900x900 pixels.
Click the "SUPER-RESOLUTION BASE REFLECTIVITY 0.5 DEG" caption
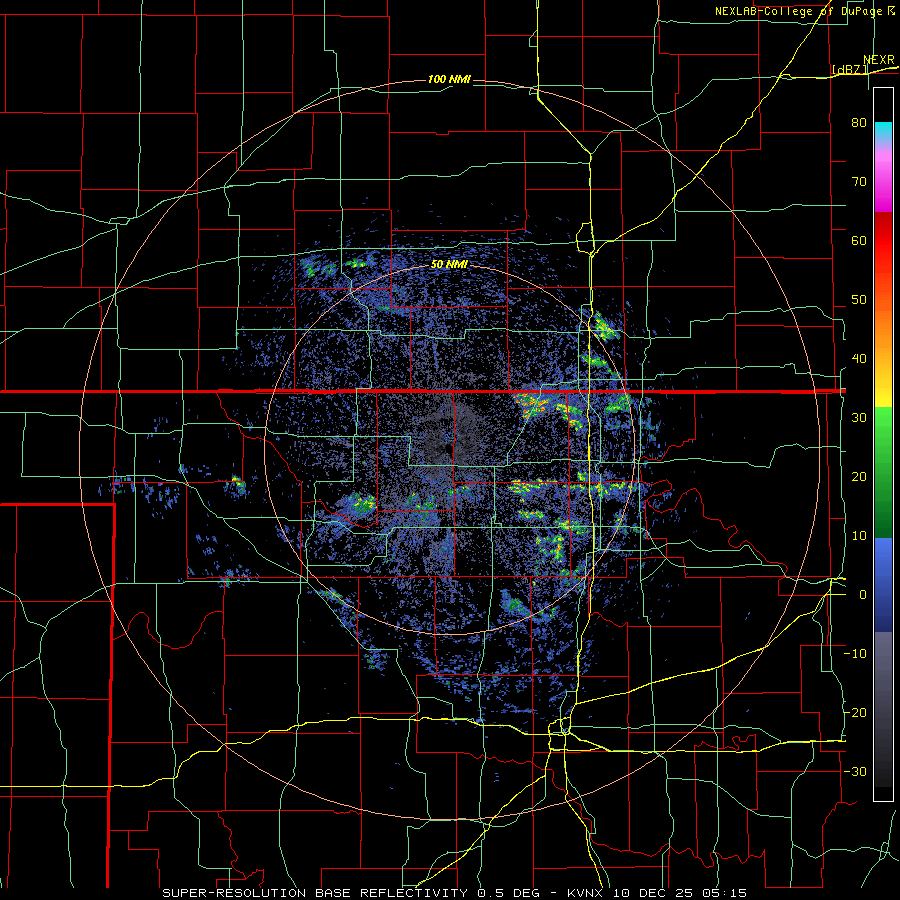[x=354, y=893]
